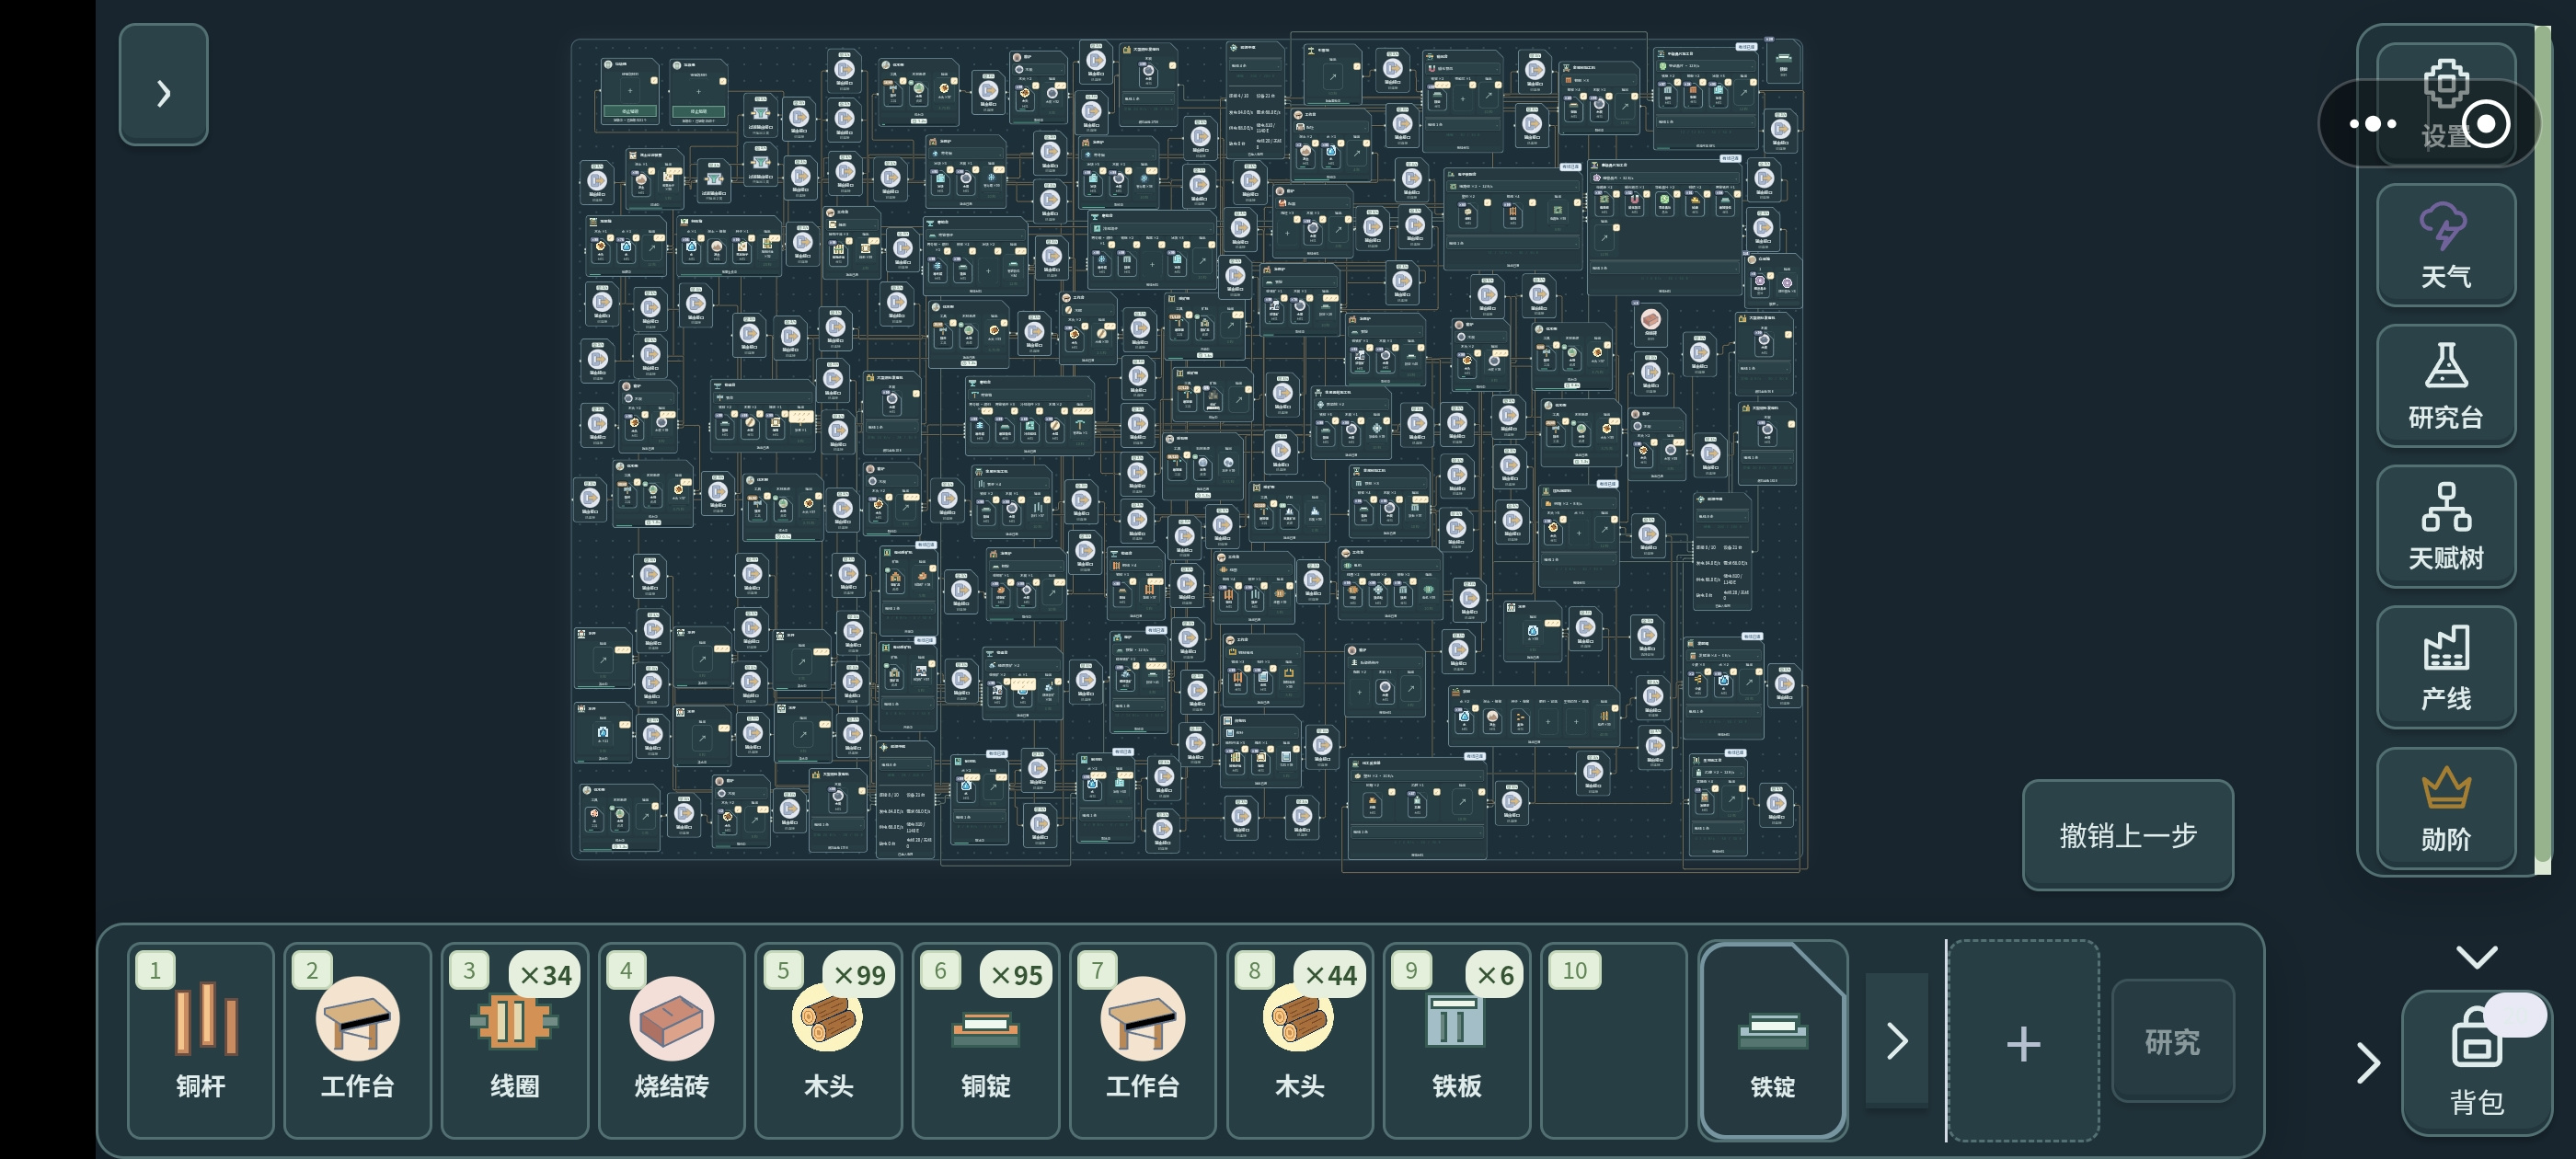Select the 铜锭 item in slot 6

coord(985,1040)
